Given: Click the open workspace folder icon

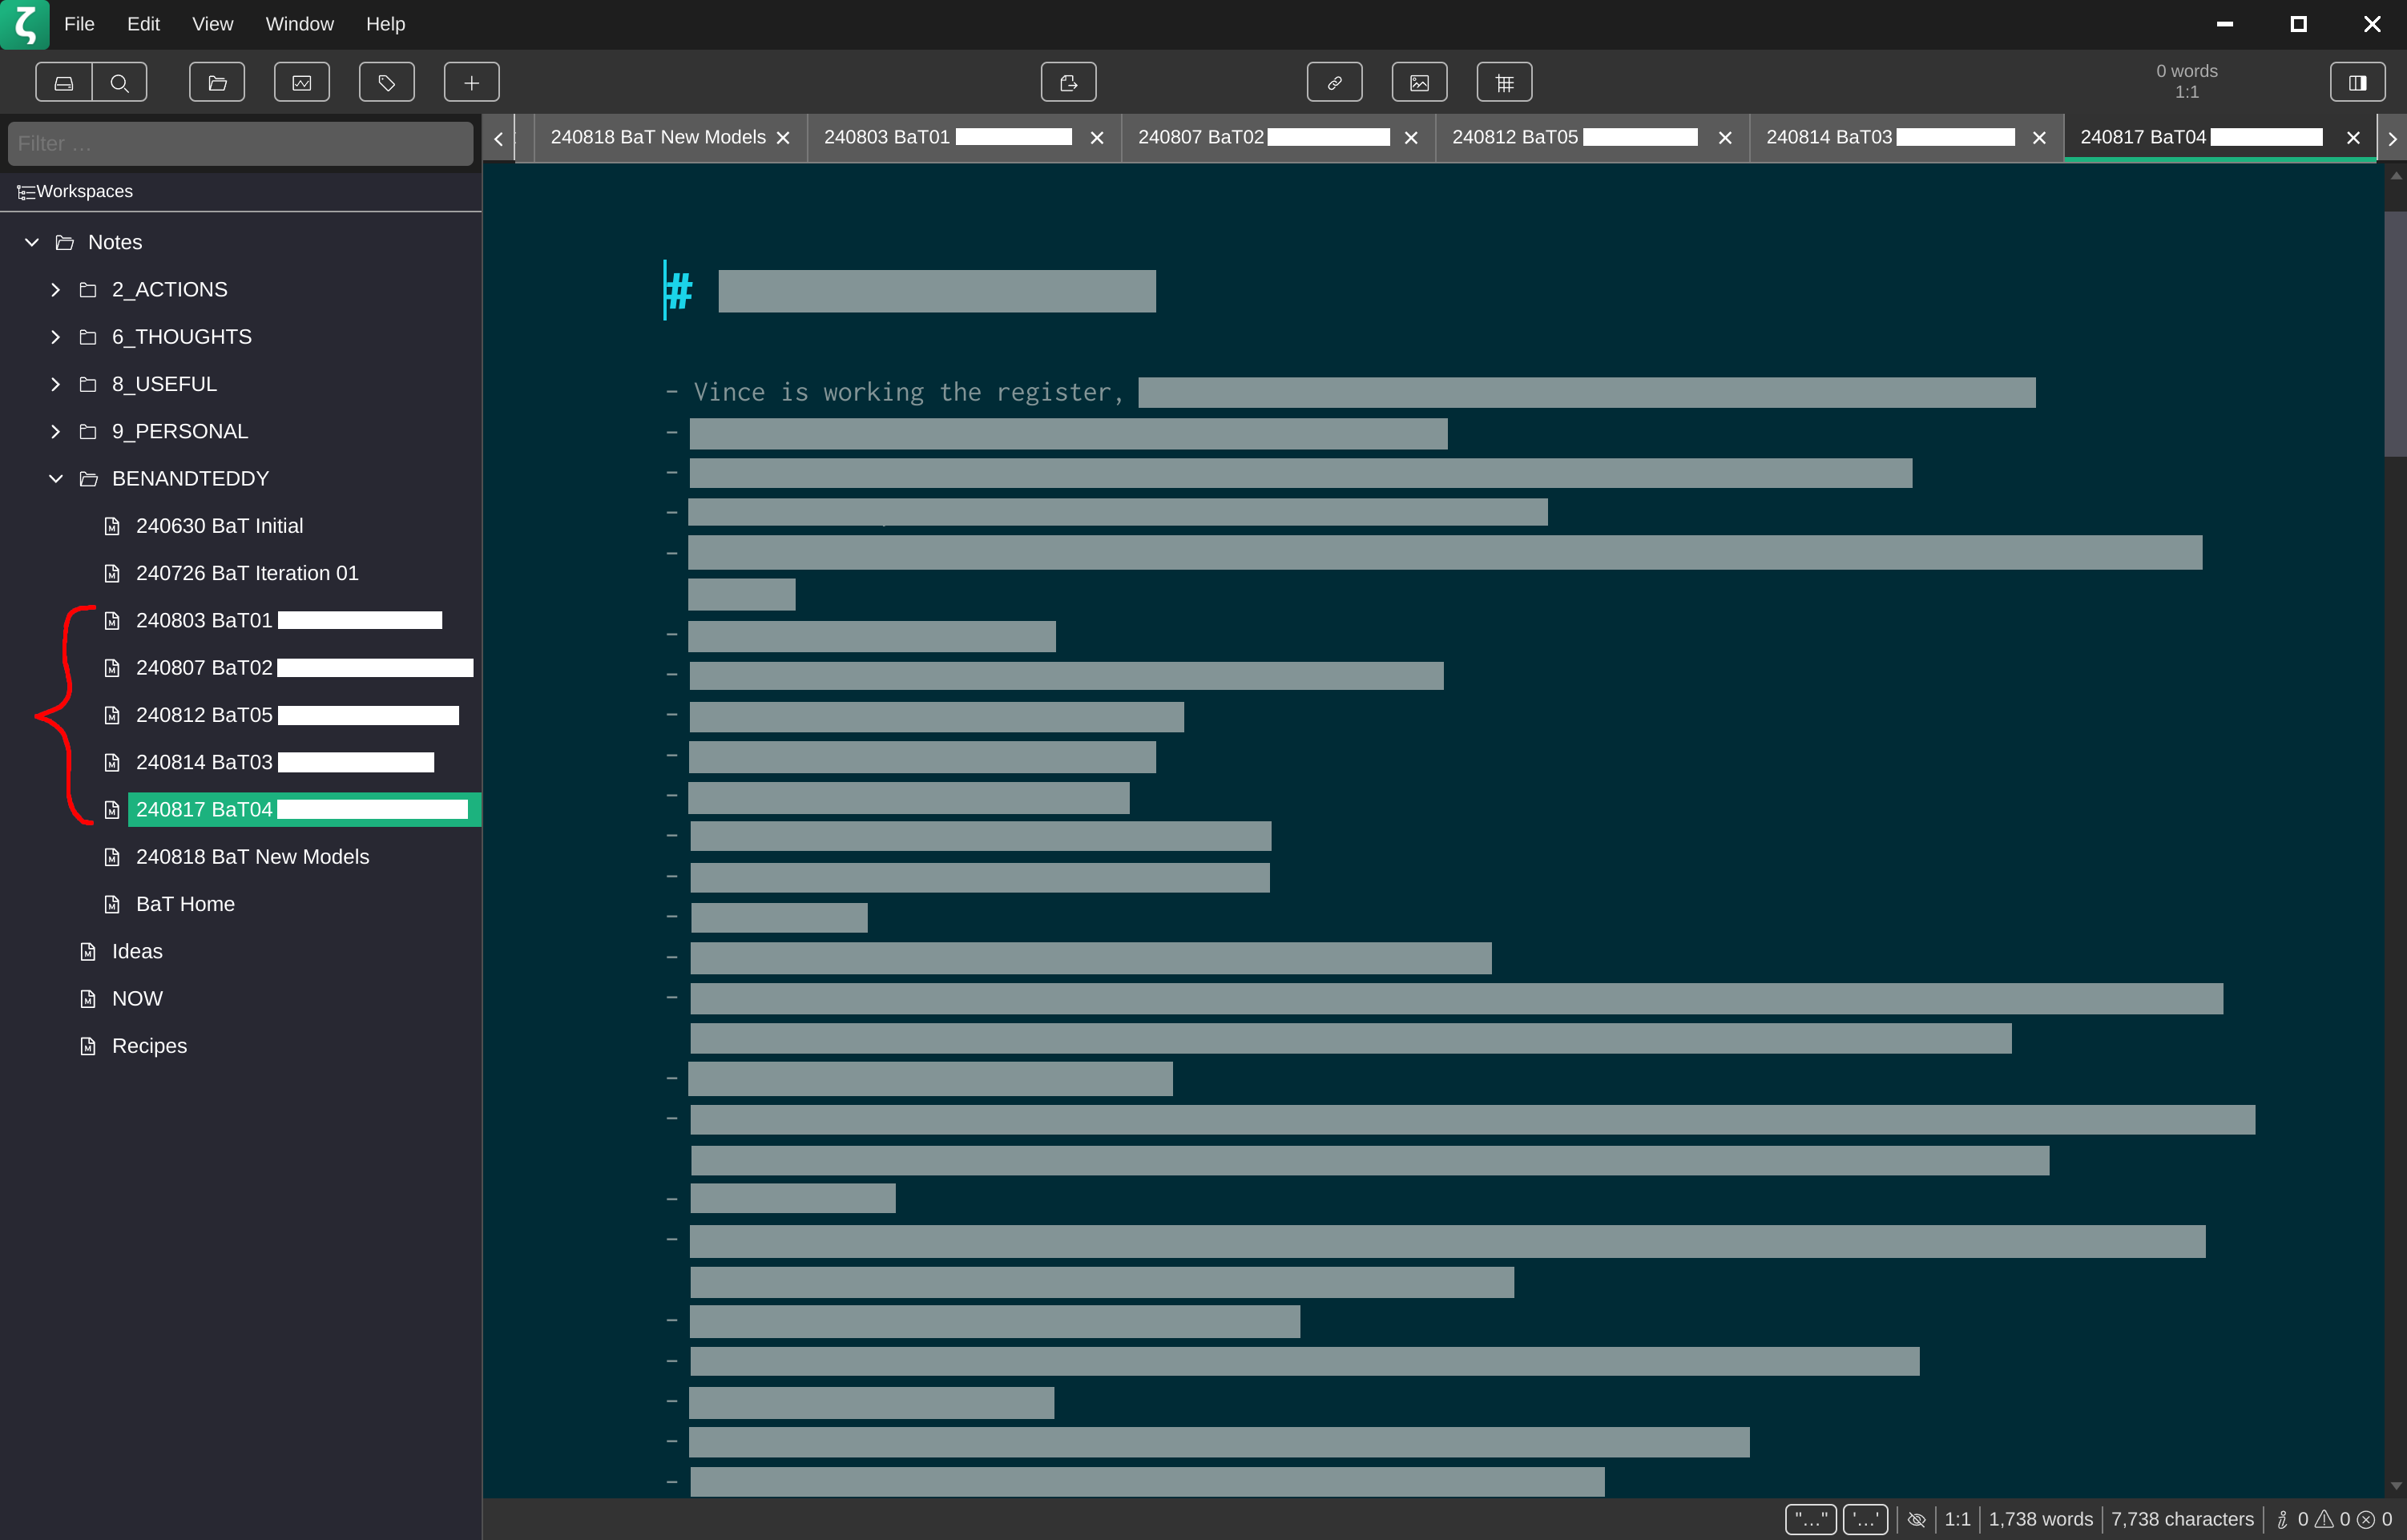Looking at the screenshot, I should [217, 82].
